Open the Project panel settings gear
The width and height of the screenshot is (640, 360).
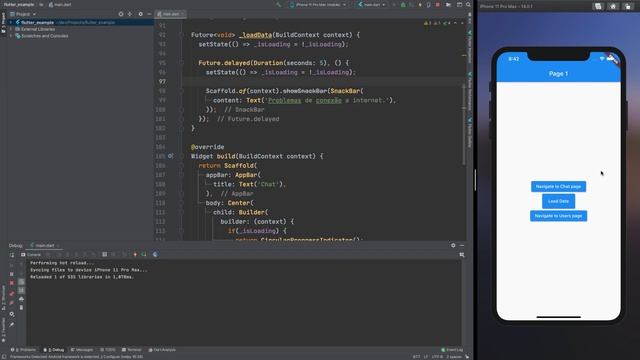coord(140,14)
